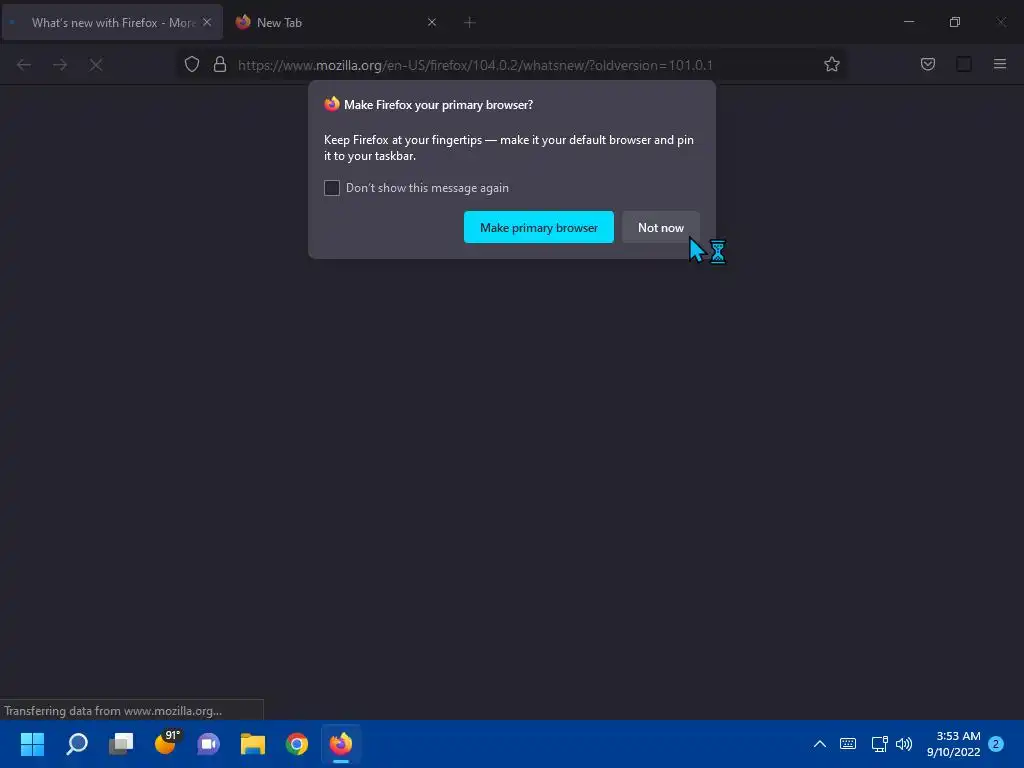Stop loading the page
The height and width of the screenshot is (768, 1024).
[96, 65]
